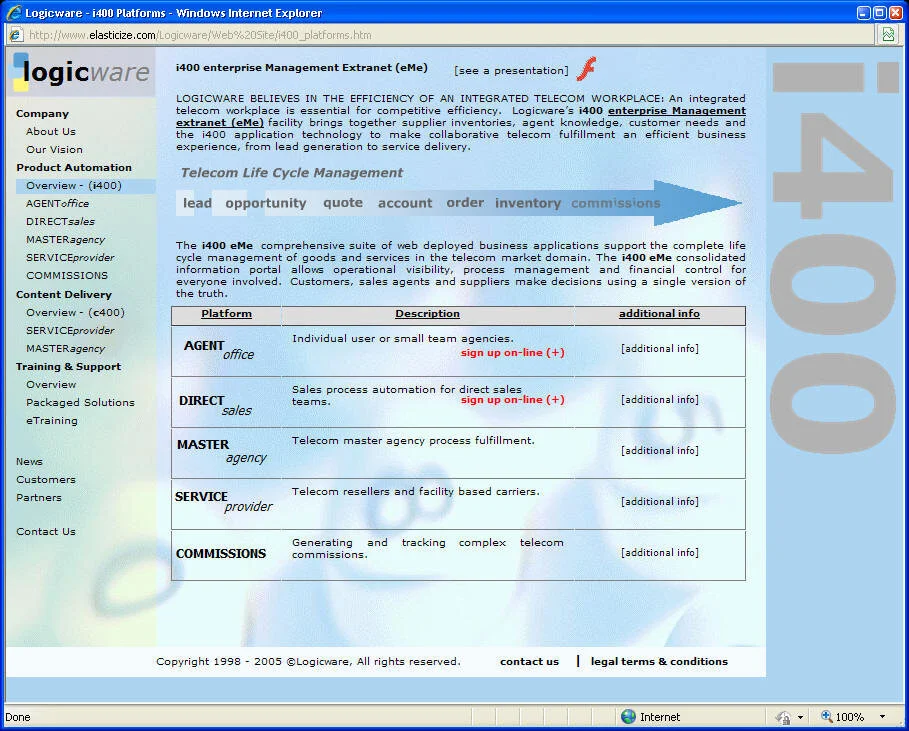Open additional info for COMMISSIONS
Image resolution: width=909 pixels, height=731 pixels.
click(660, 552)
